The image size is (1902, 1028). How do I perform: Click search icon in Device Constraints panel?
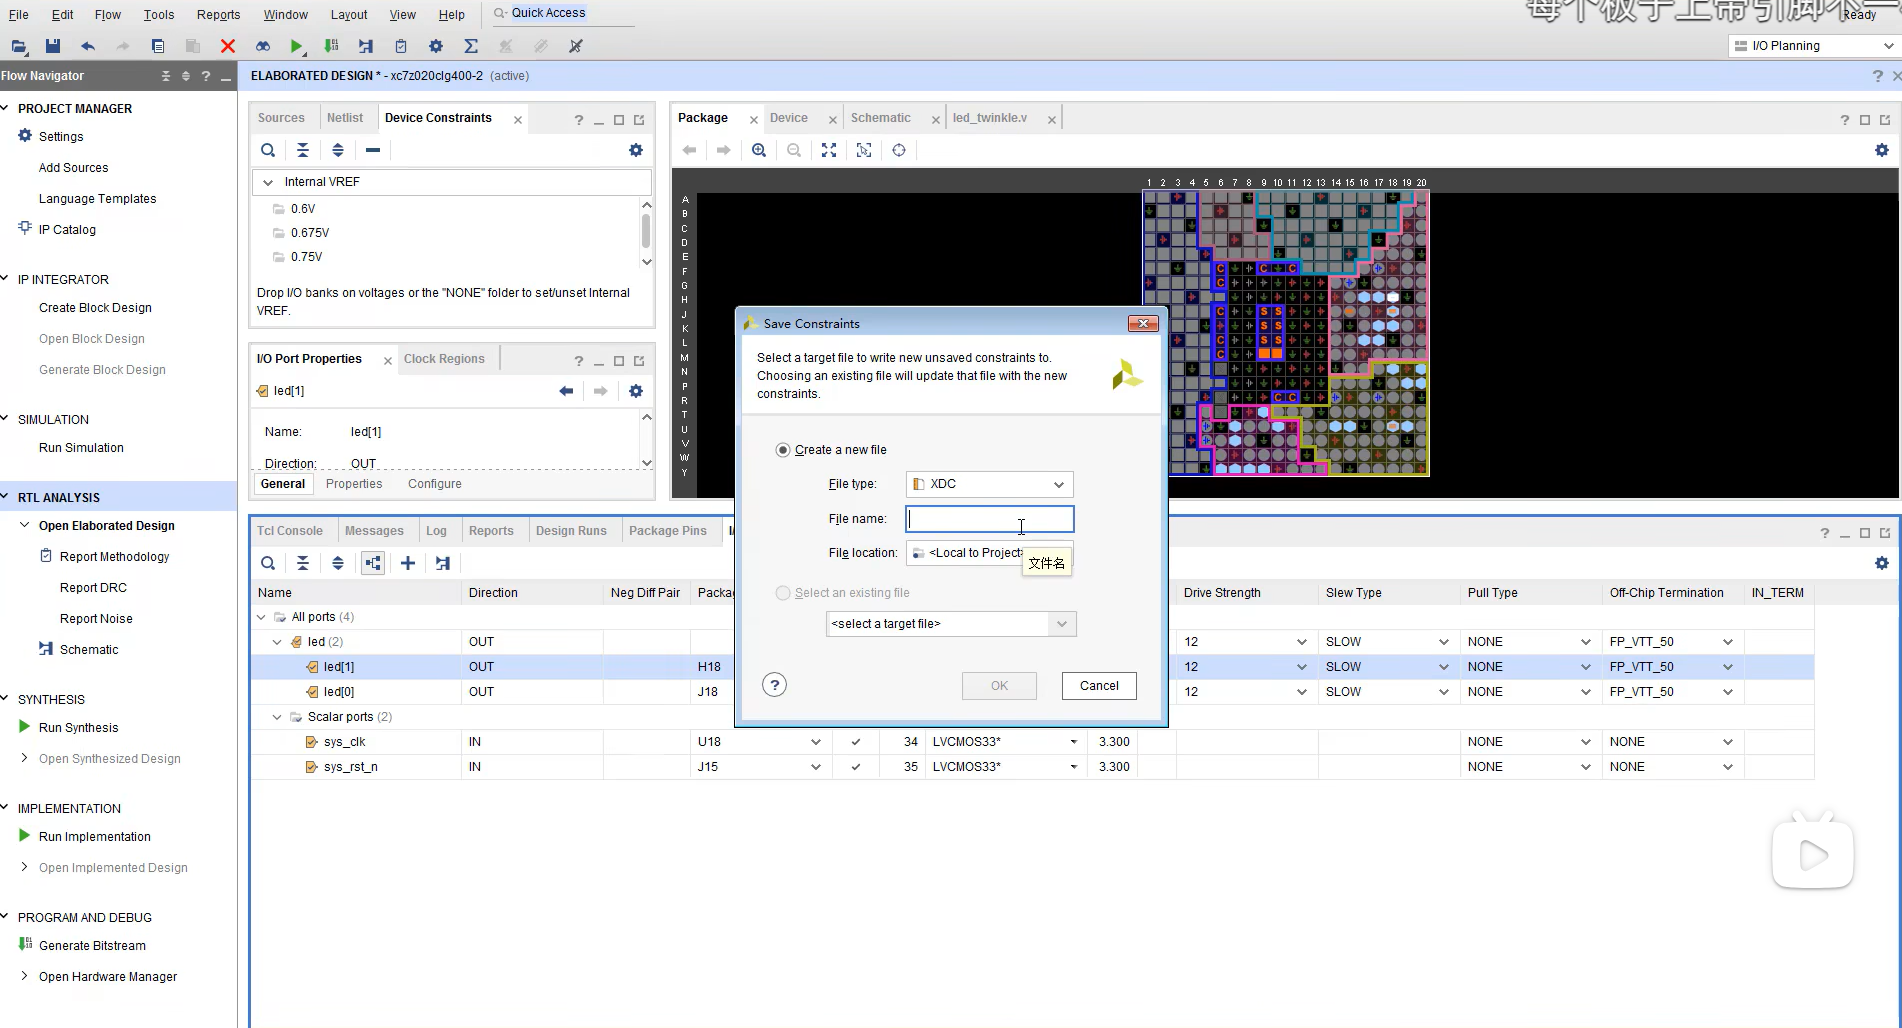pos(268,150)
